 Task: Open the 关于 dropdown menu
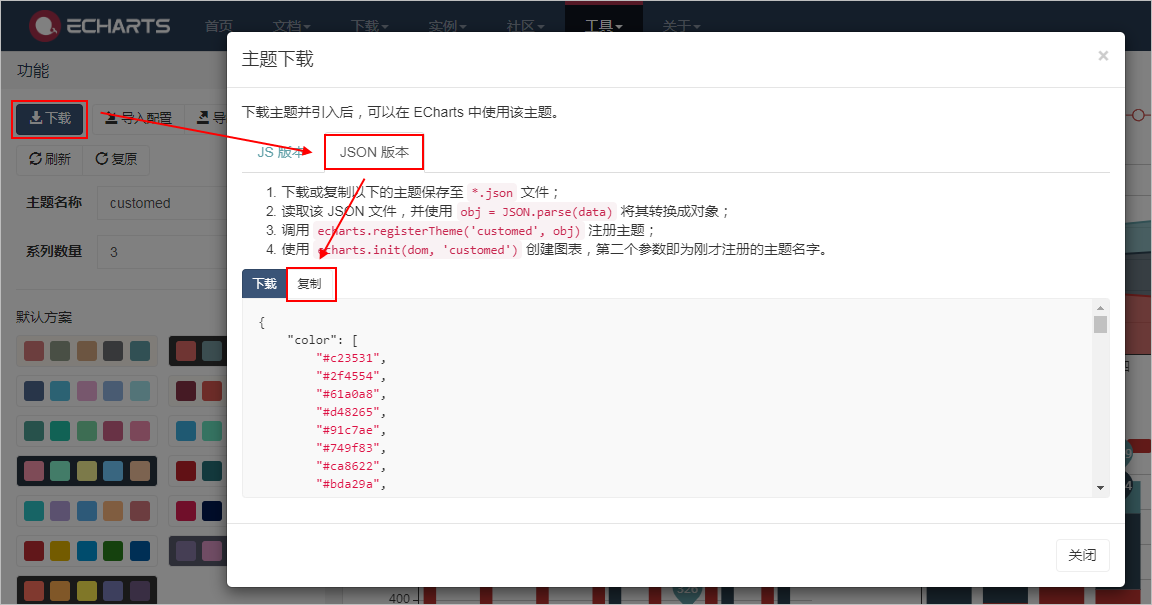(x=681, y=26)
